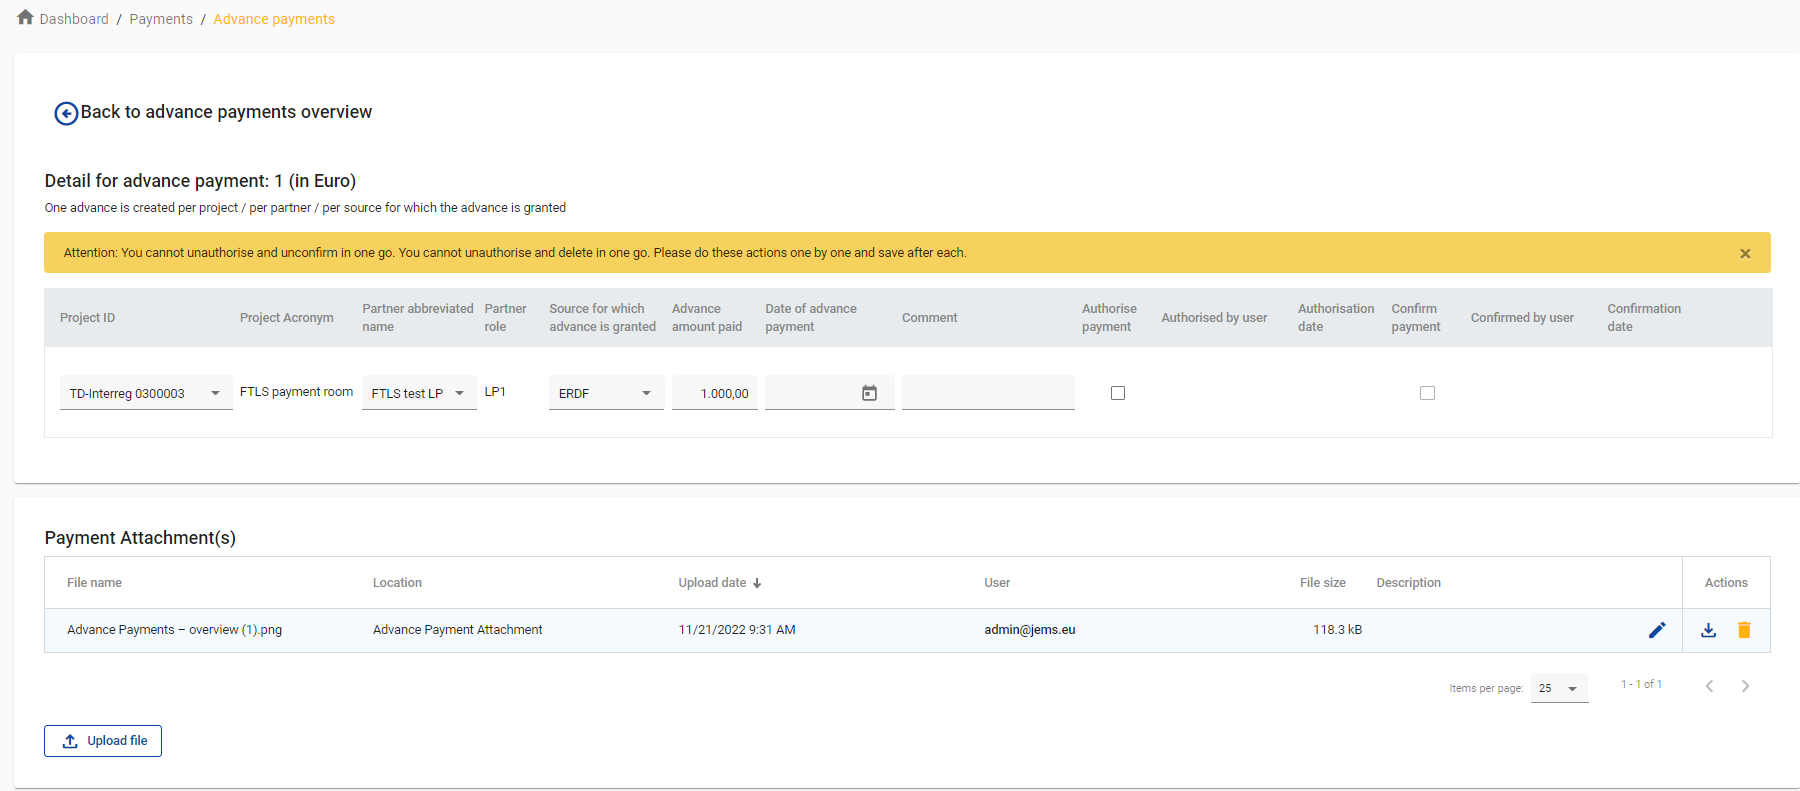Open the calendar date picker icon

[869, 393]
